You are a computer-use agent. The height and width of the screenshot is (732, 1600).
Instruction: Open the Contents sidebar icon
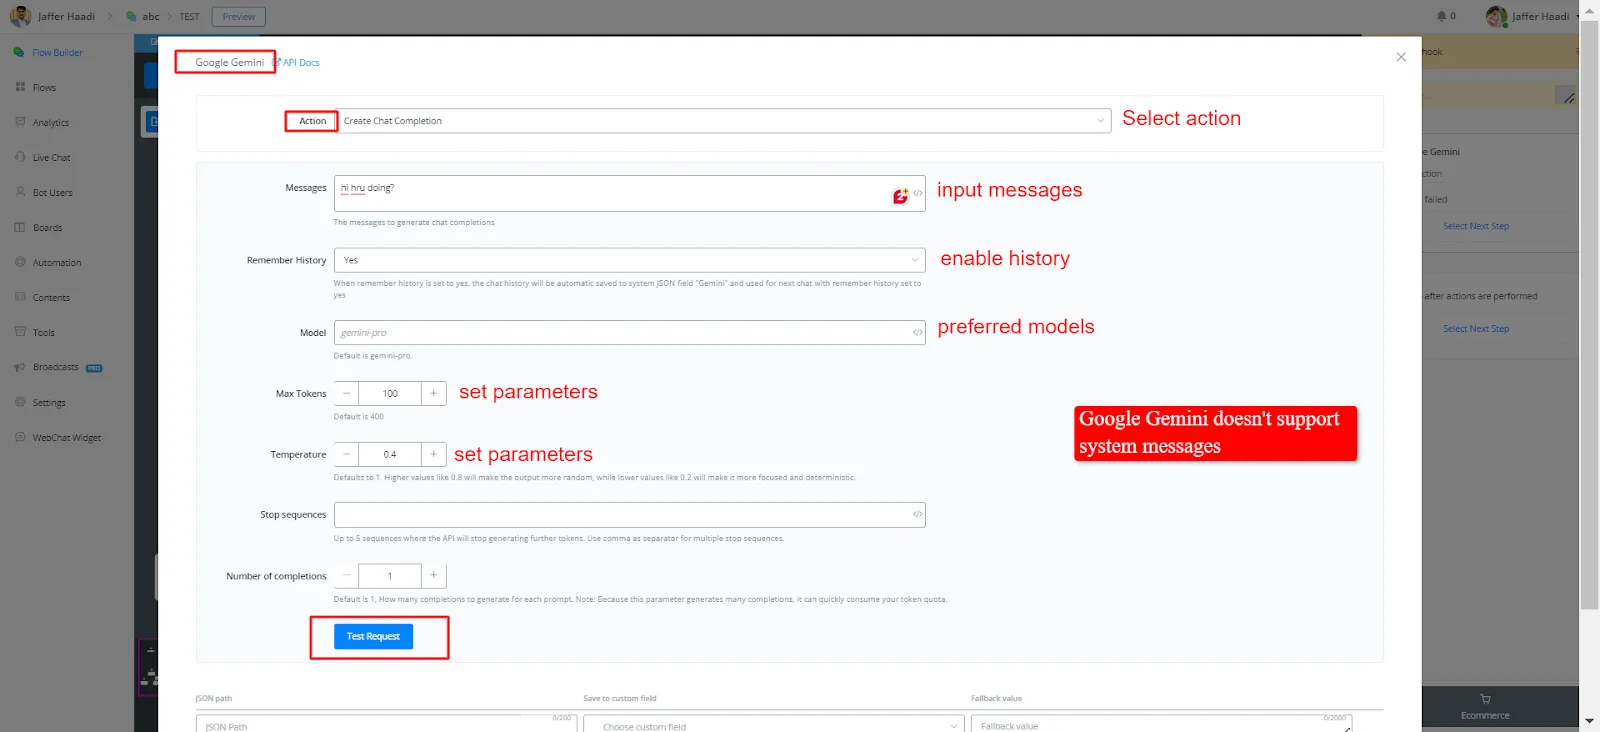20,297
